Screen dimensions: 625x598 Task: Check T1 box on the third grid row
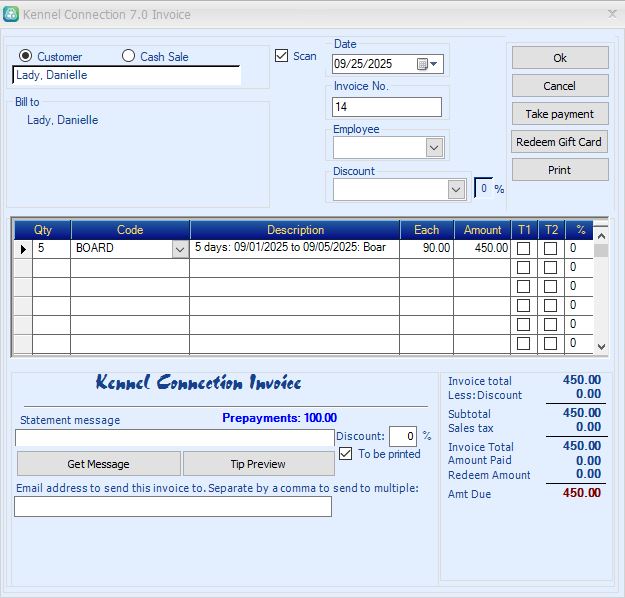[x=523, y=286]
